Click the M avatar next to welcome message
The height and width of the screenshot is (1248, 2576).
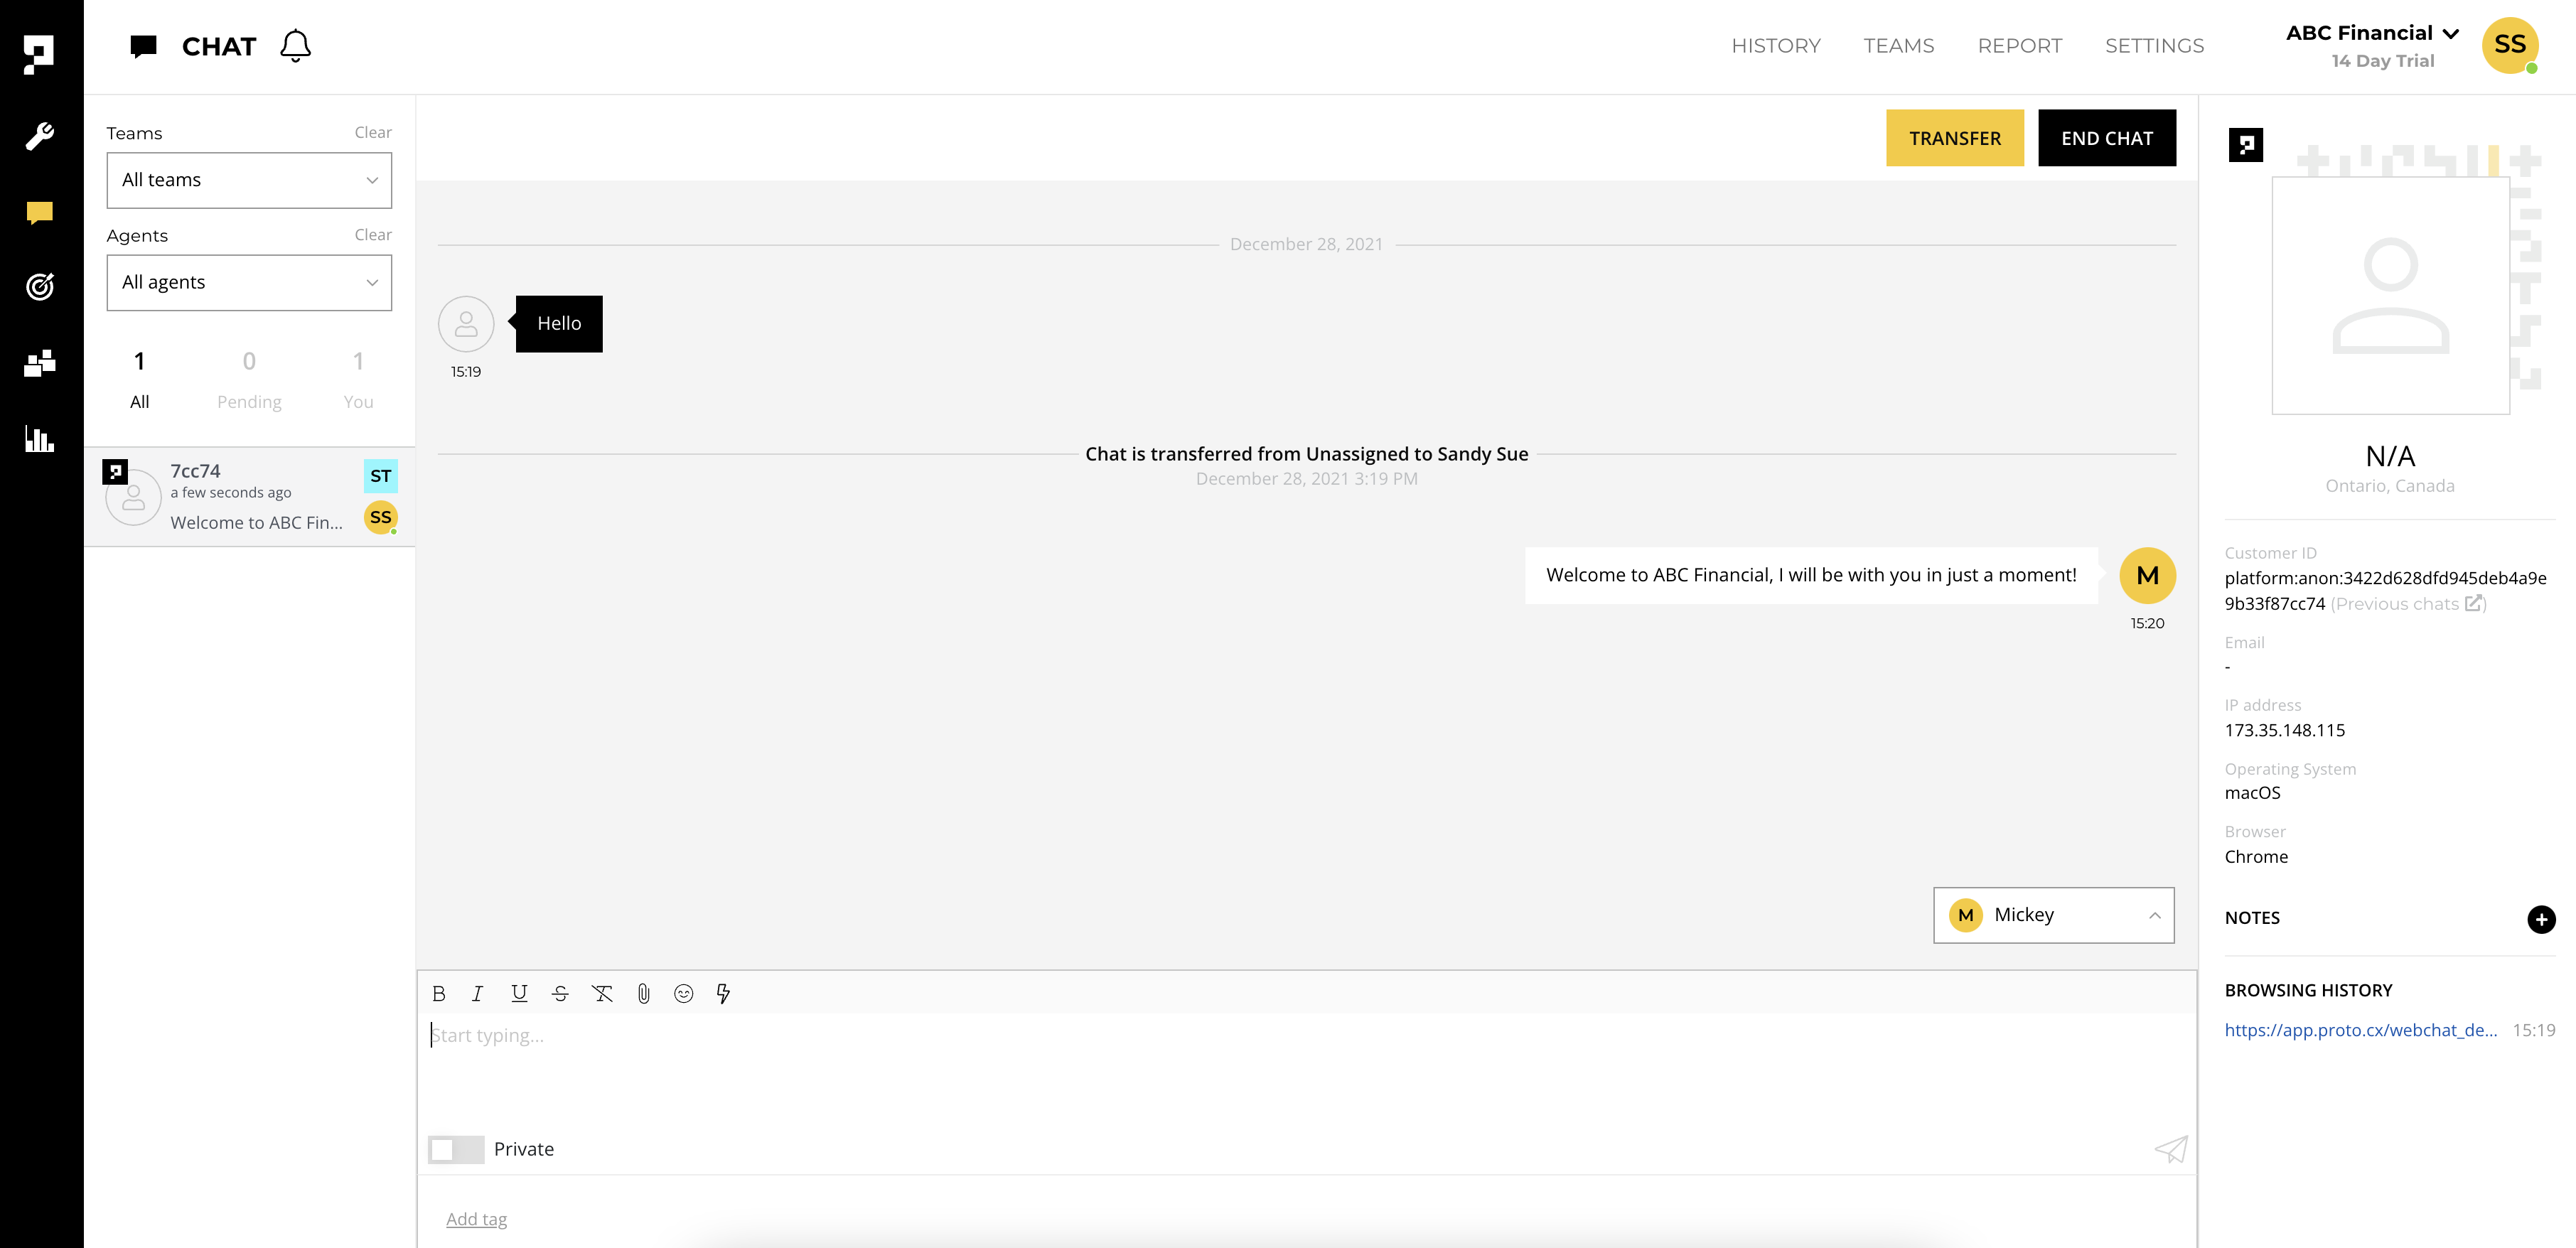2147,575
